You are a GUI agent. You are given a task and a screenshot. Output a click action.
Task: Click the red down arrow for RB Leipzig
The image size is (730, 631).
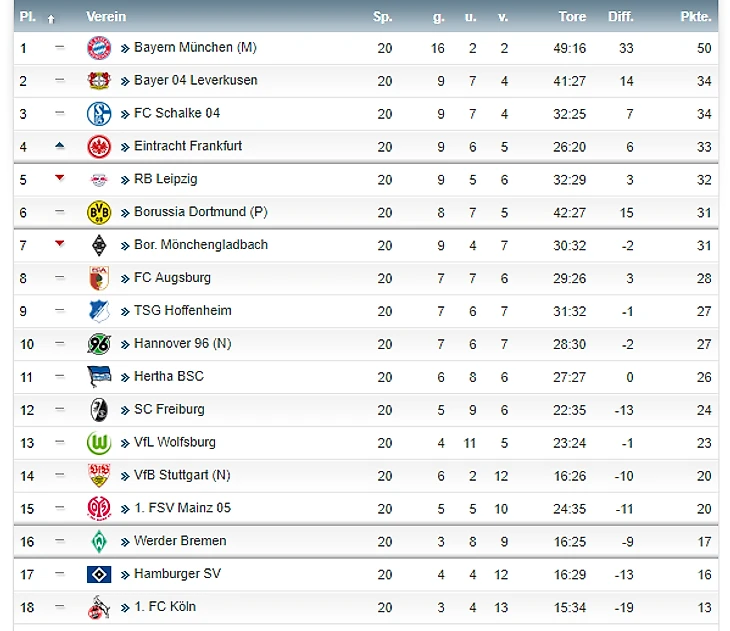59,177
